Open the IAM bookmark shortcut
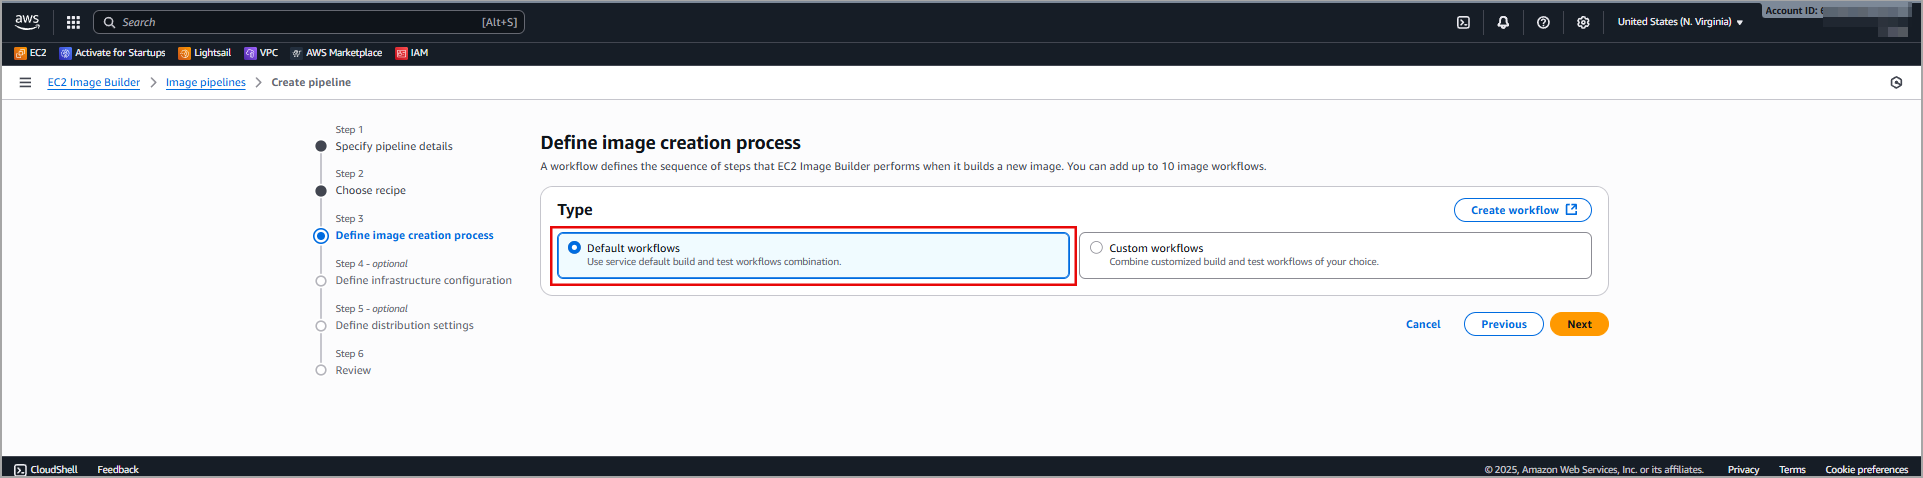This screenshot has width=1923, height=478. (x=412, y=53)
